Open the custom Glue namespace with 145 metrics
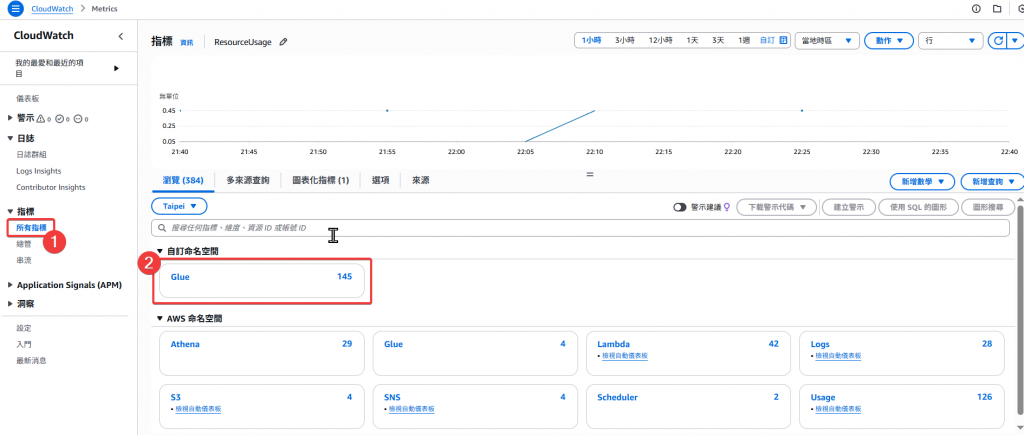 [261, 282]
